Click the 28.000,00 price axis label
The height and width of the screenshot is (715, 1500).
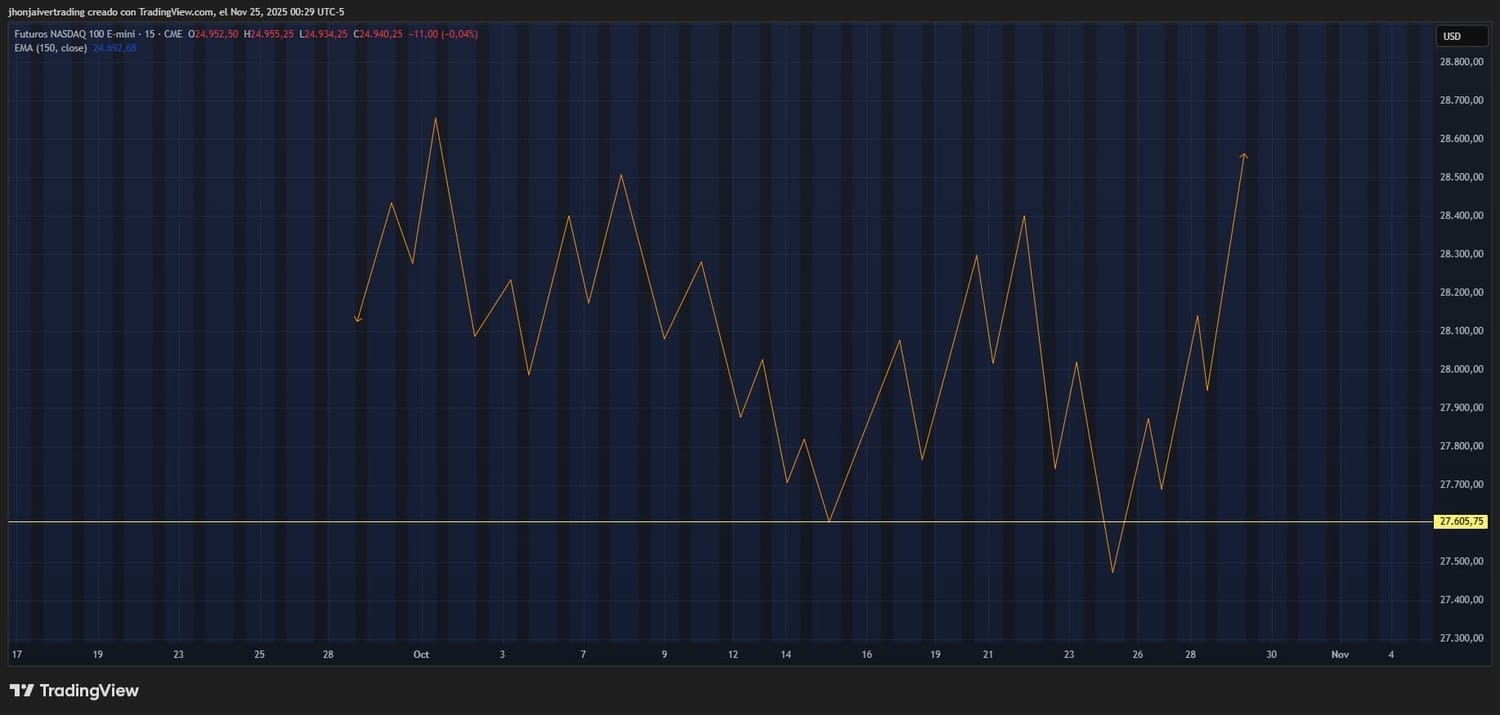click(x=1460, y=369)
